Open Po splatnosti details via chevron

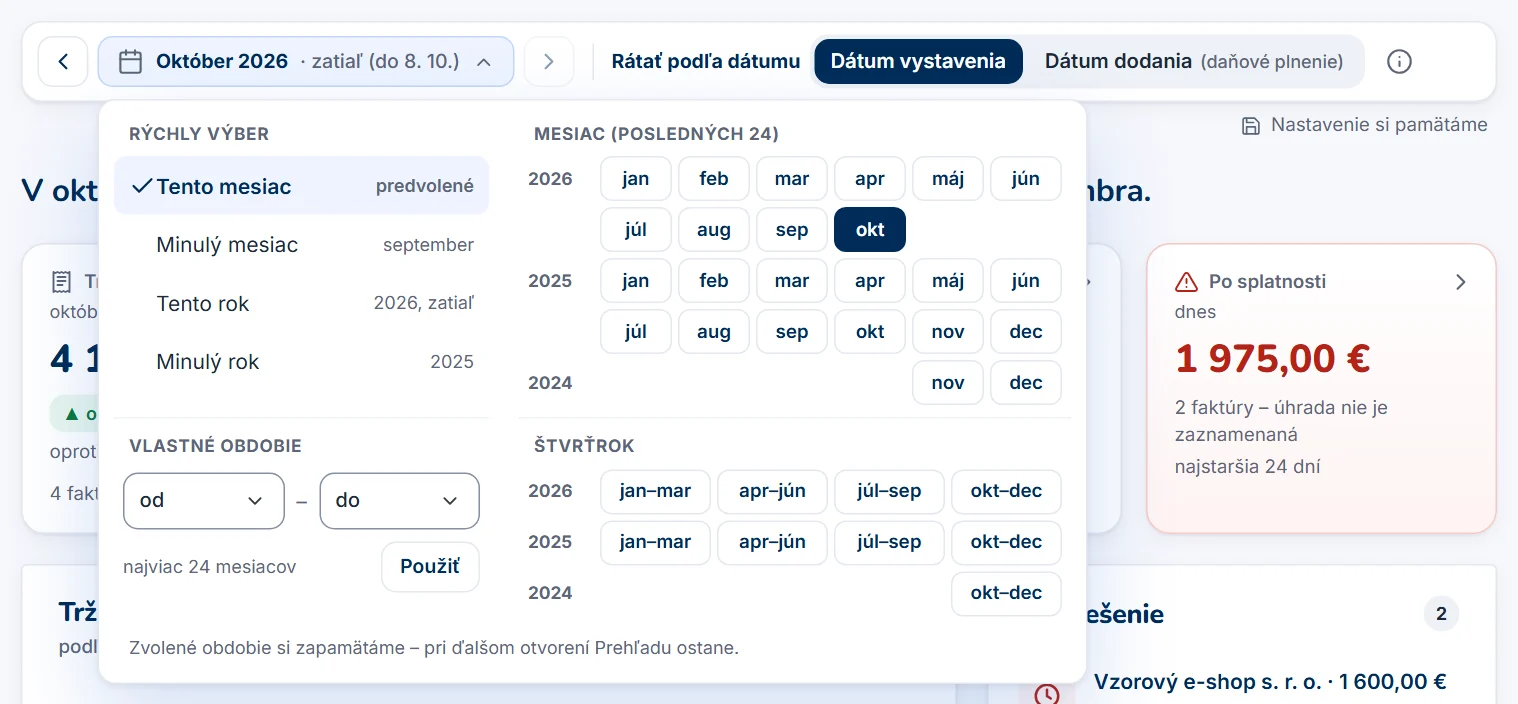click(1460, 282)
